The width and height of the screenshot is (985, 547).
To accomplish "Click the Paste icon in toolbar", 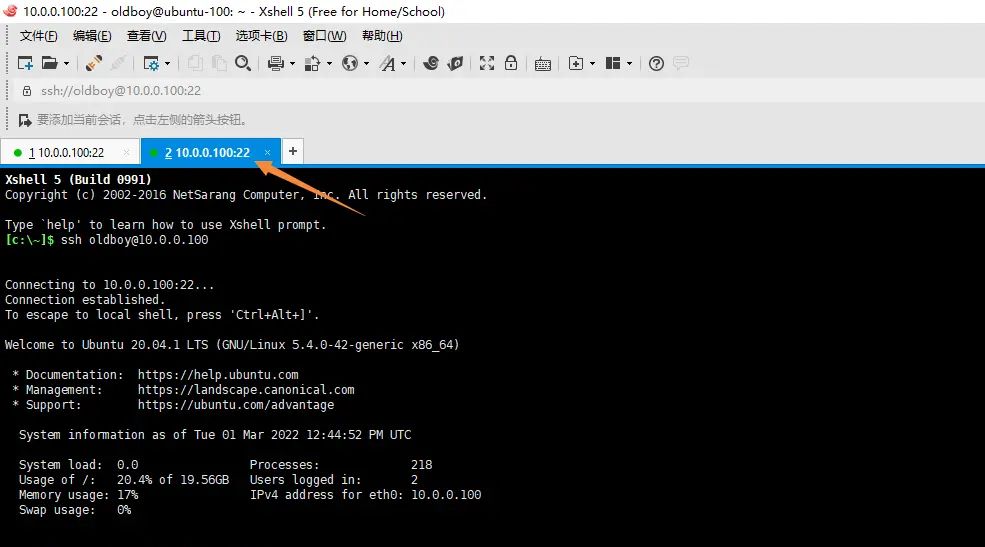I will [219, 63].
